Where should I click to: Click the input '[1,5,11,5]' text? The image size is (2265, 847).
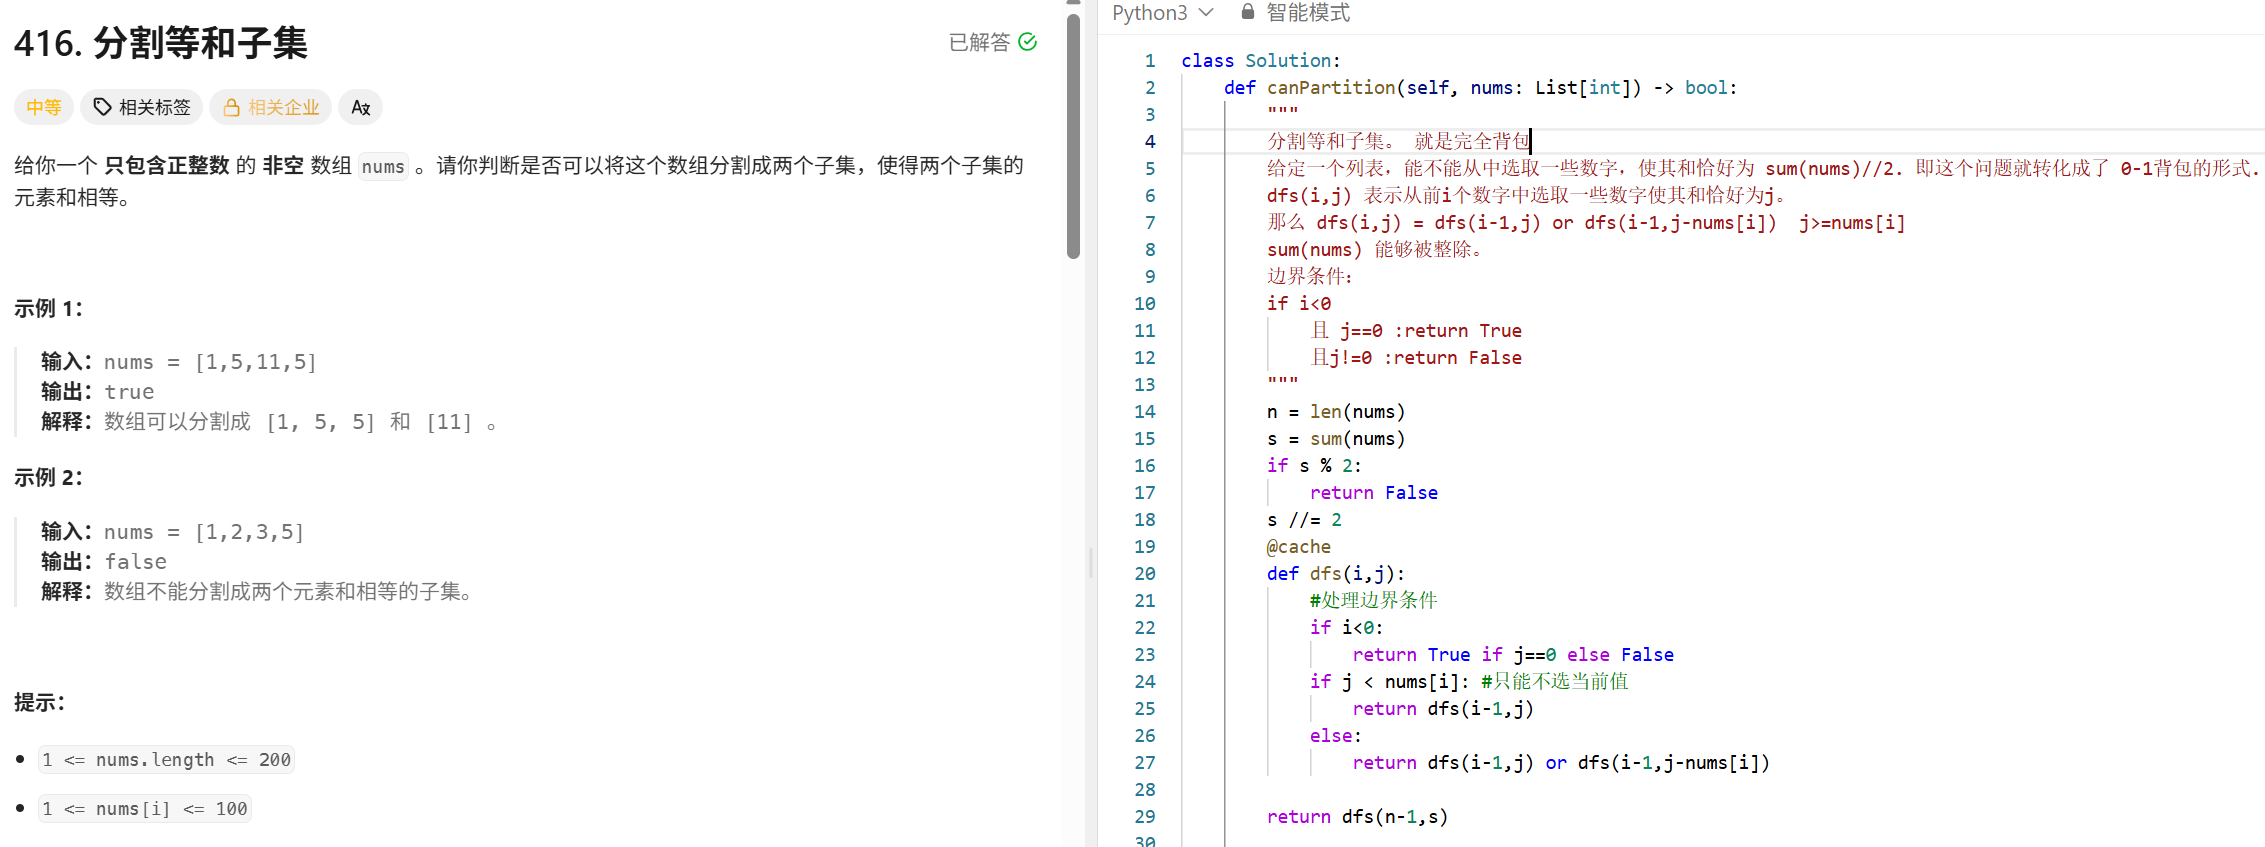[255, 362]
